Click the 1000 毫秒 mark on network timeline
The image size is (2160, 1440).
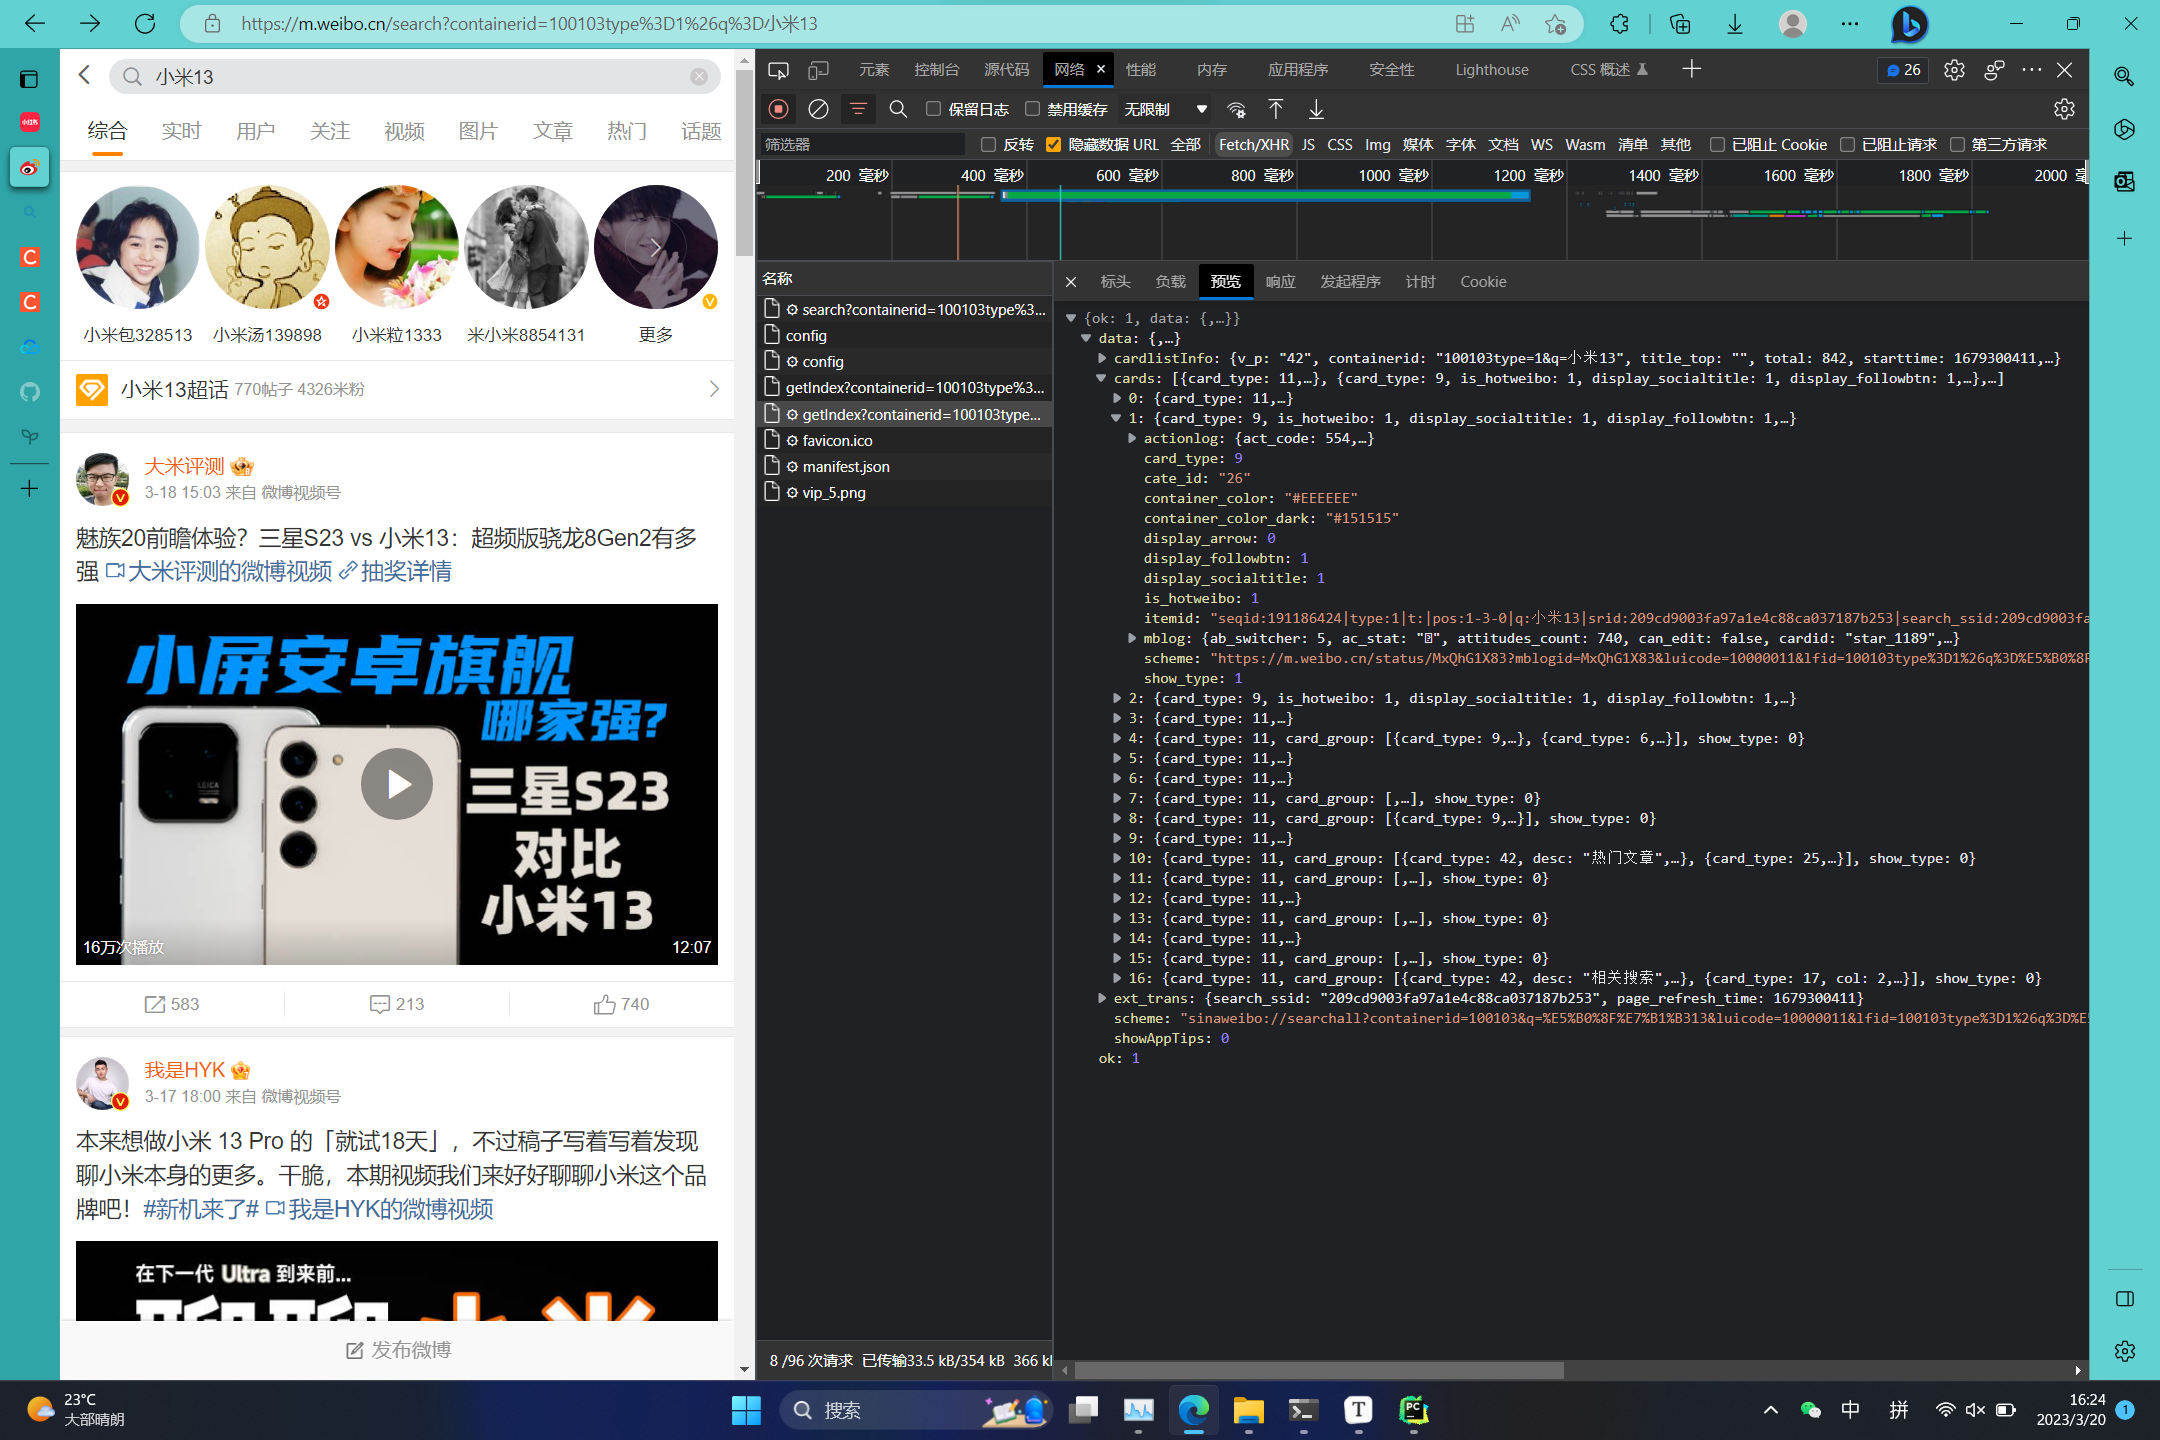[x=1392, y=176]
